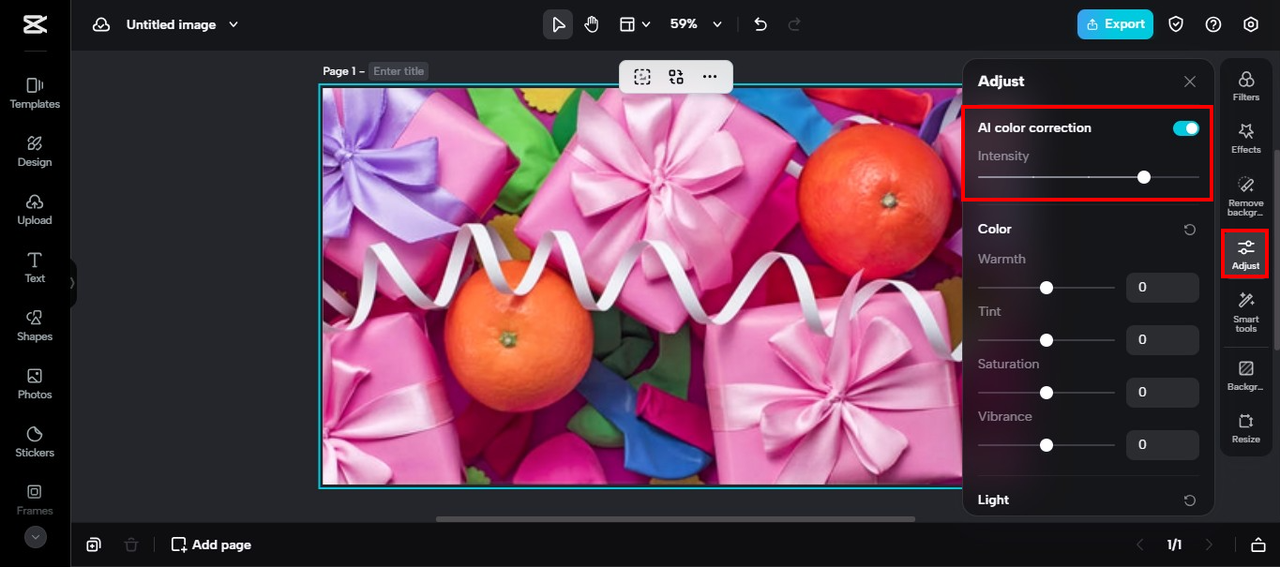
Task: Click the delete page trash icon
Action: pyautogui.click(x=131, y=545)
